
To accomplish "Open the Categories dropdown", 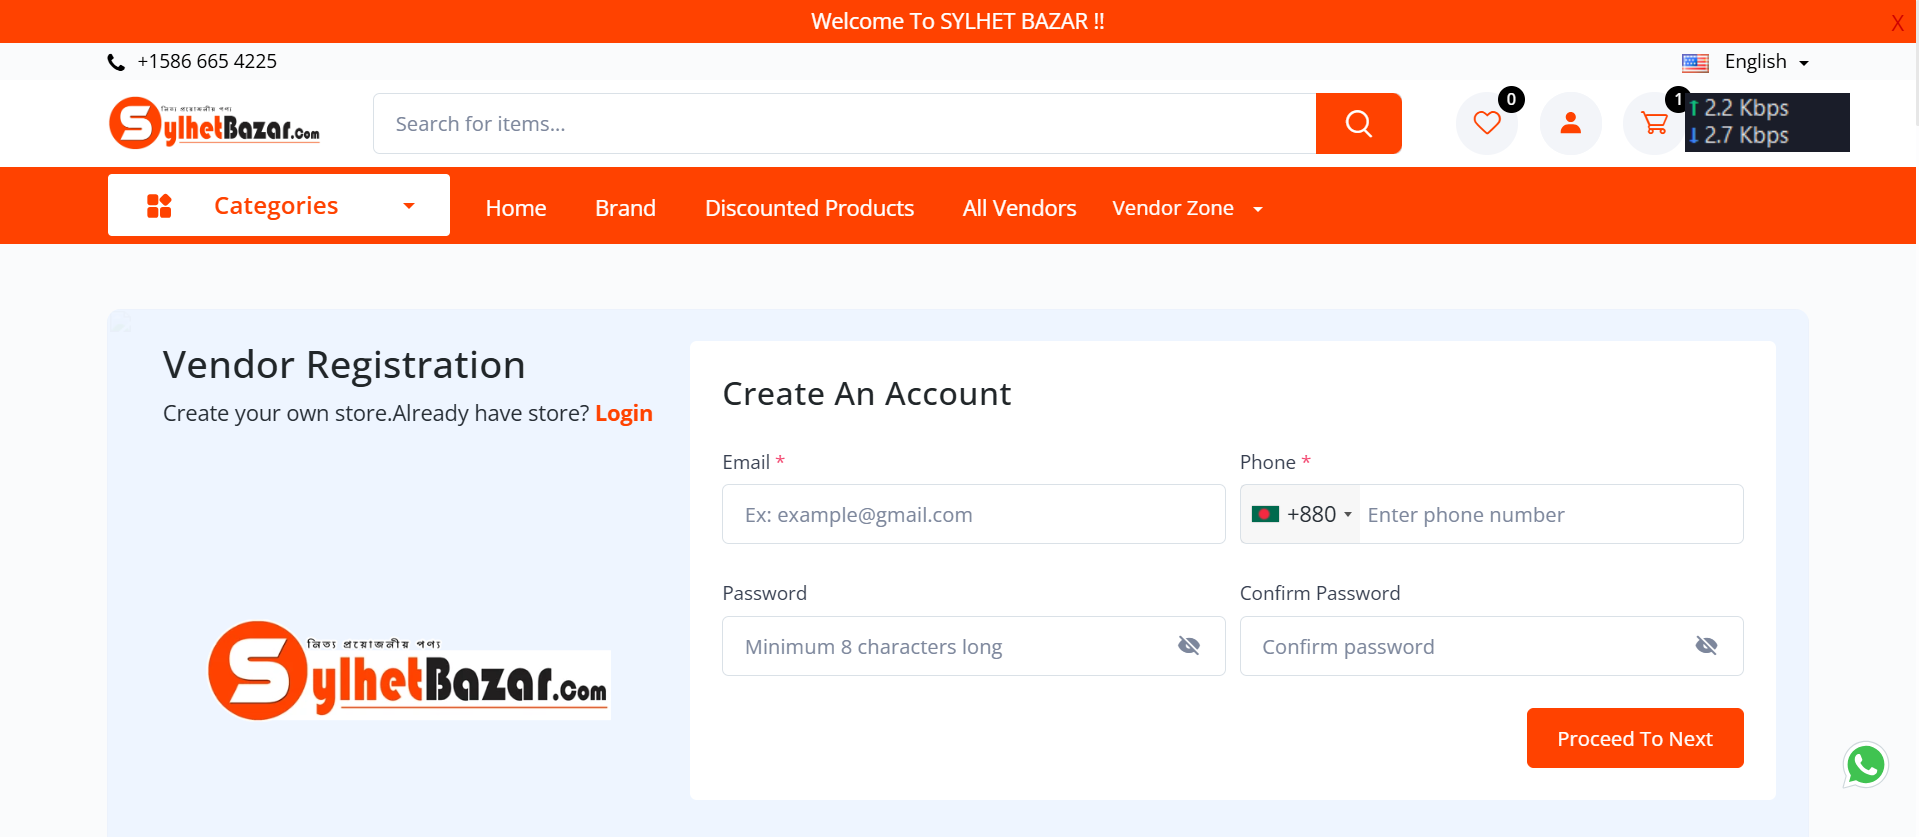I will click(279, 205).
